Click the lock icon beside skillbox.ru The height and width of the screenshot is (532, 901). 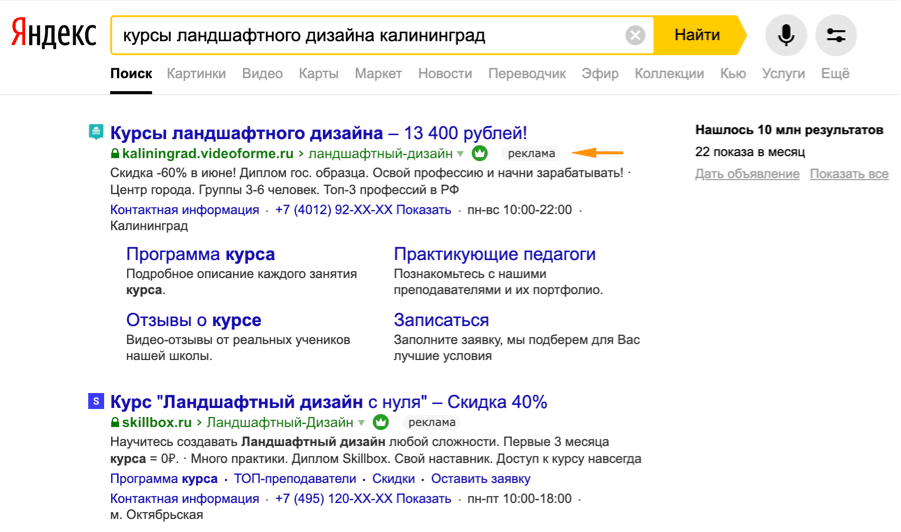tap(115, 422)
